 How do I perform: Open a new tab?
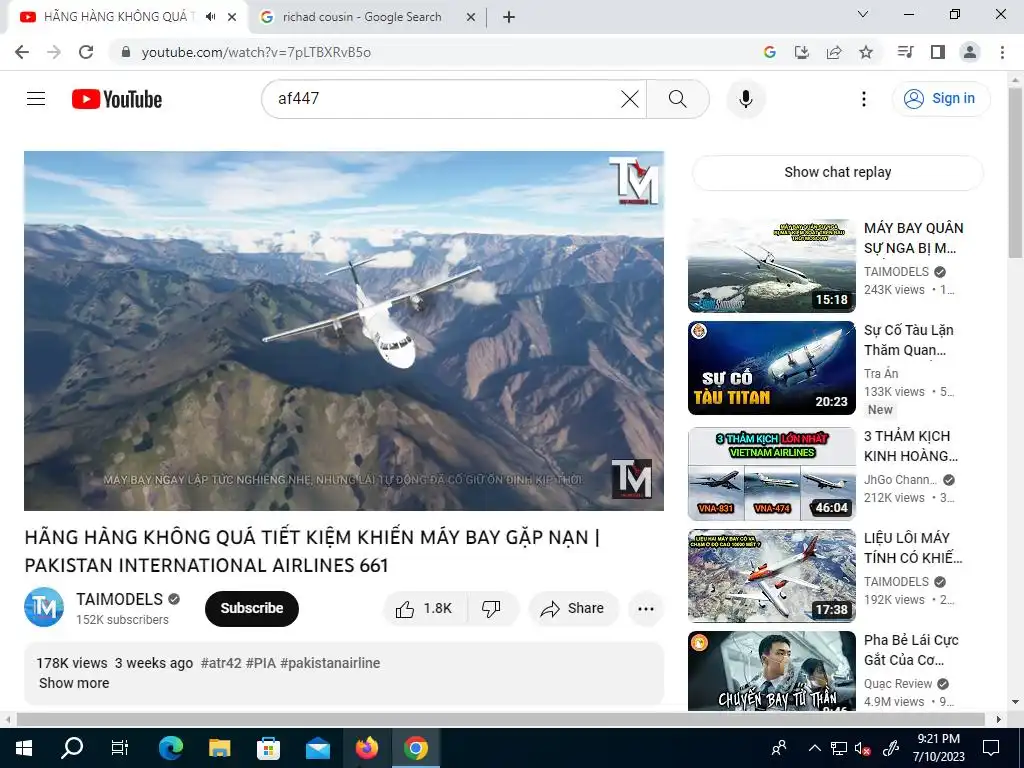[x=509, y=17]
